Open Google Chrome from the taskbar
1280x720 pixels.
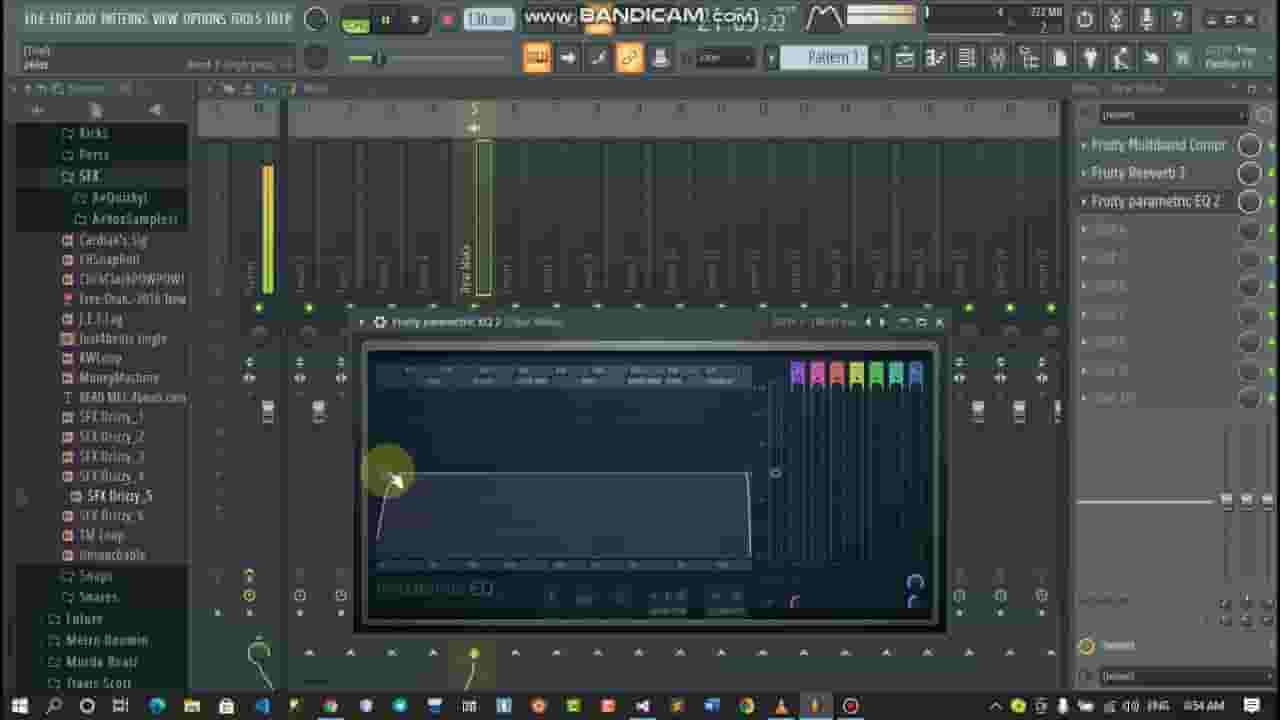pos(329,706)
